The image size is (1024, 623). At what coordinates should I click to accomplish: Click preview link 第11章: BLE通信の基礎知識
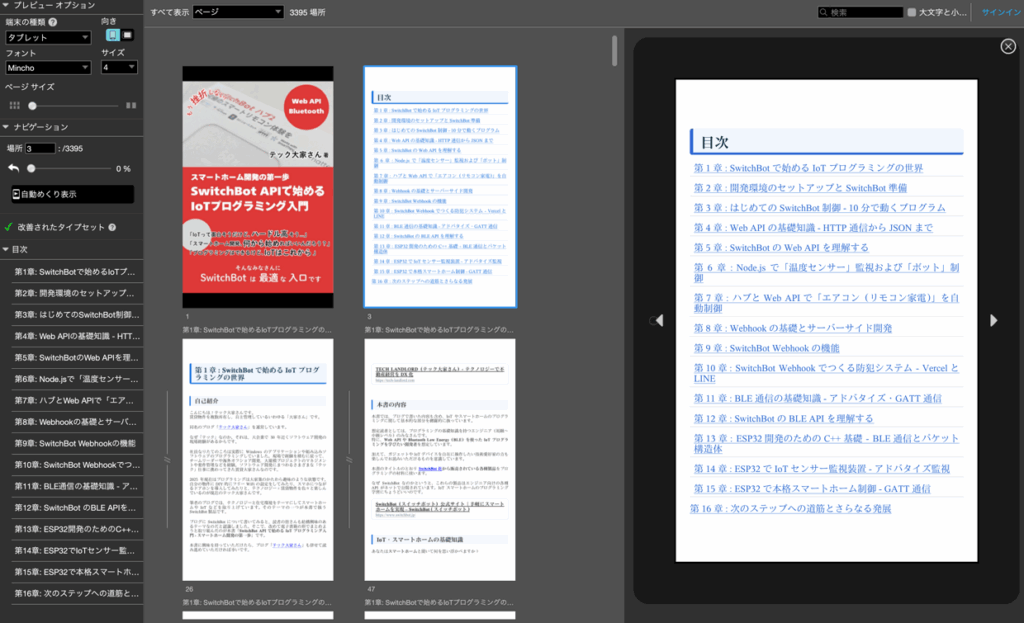[x=818, y=398]
